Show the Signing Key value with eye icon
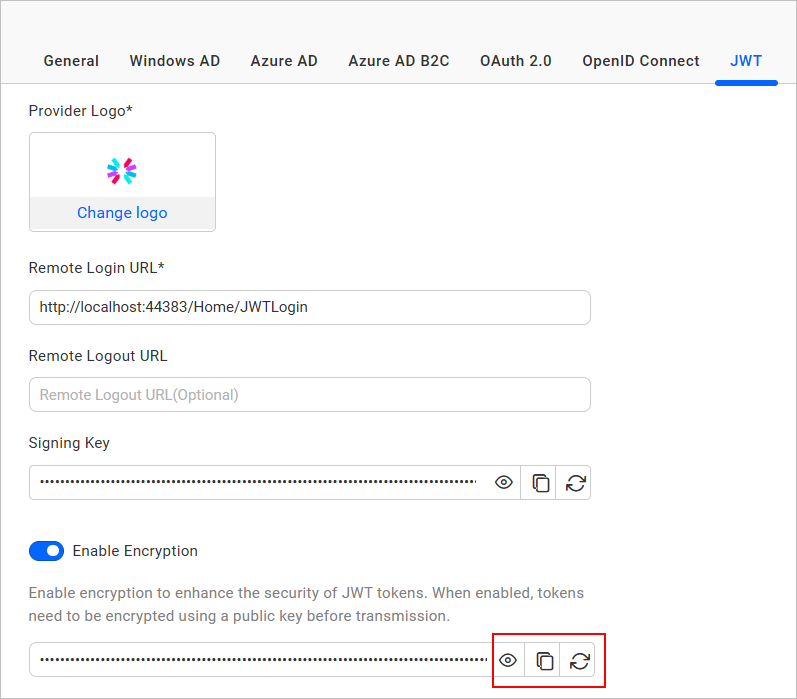The height and width of the screenshot is (699, 797). [503, 482]
